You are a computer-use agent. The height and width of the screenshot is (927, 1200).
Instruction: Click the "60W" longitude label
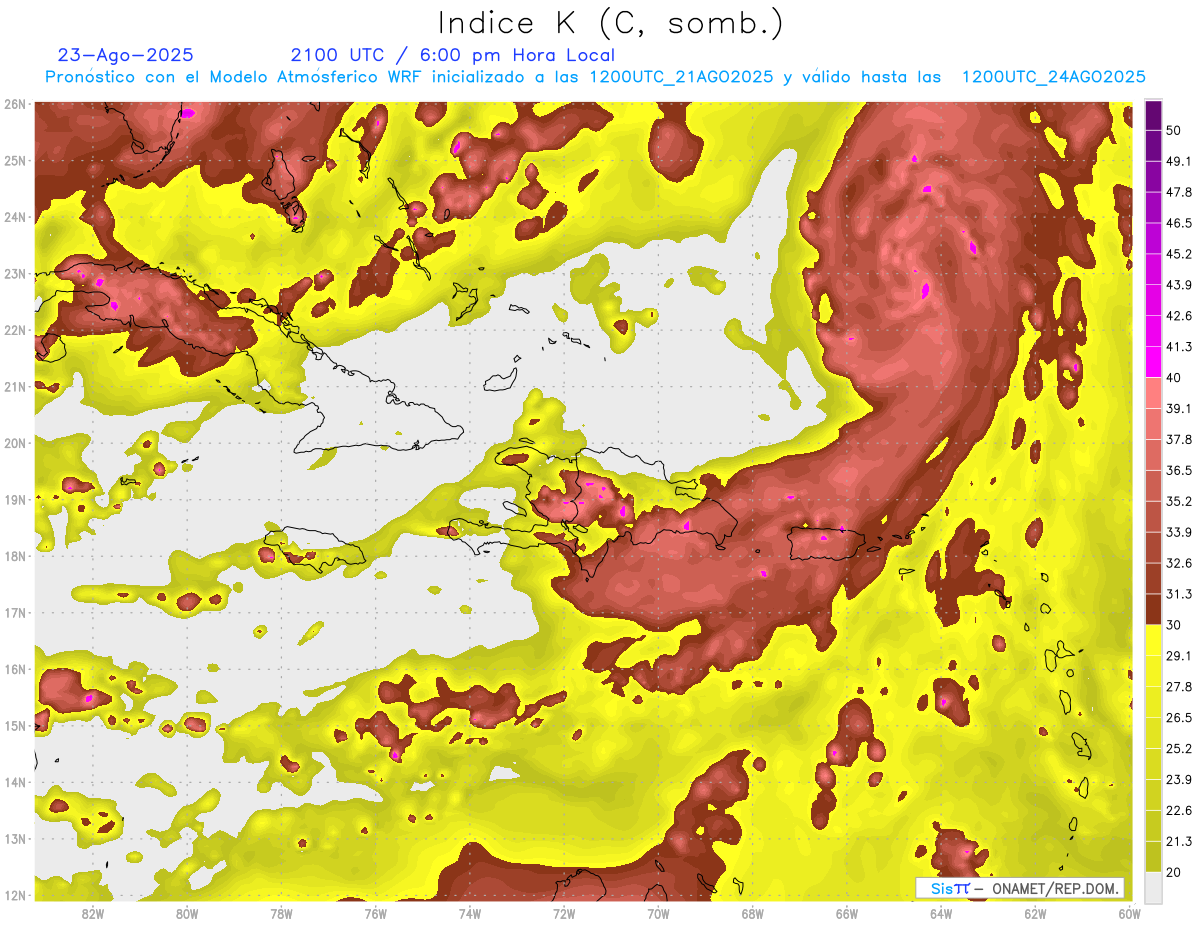click(x=1129, y=913)
